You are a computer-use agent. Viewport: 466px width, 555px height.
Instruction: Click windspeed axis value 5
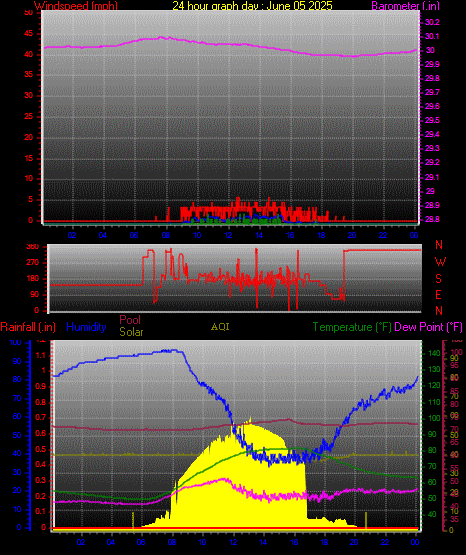click(30, 200)
